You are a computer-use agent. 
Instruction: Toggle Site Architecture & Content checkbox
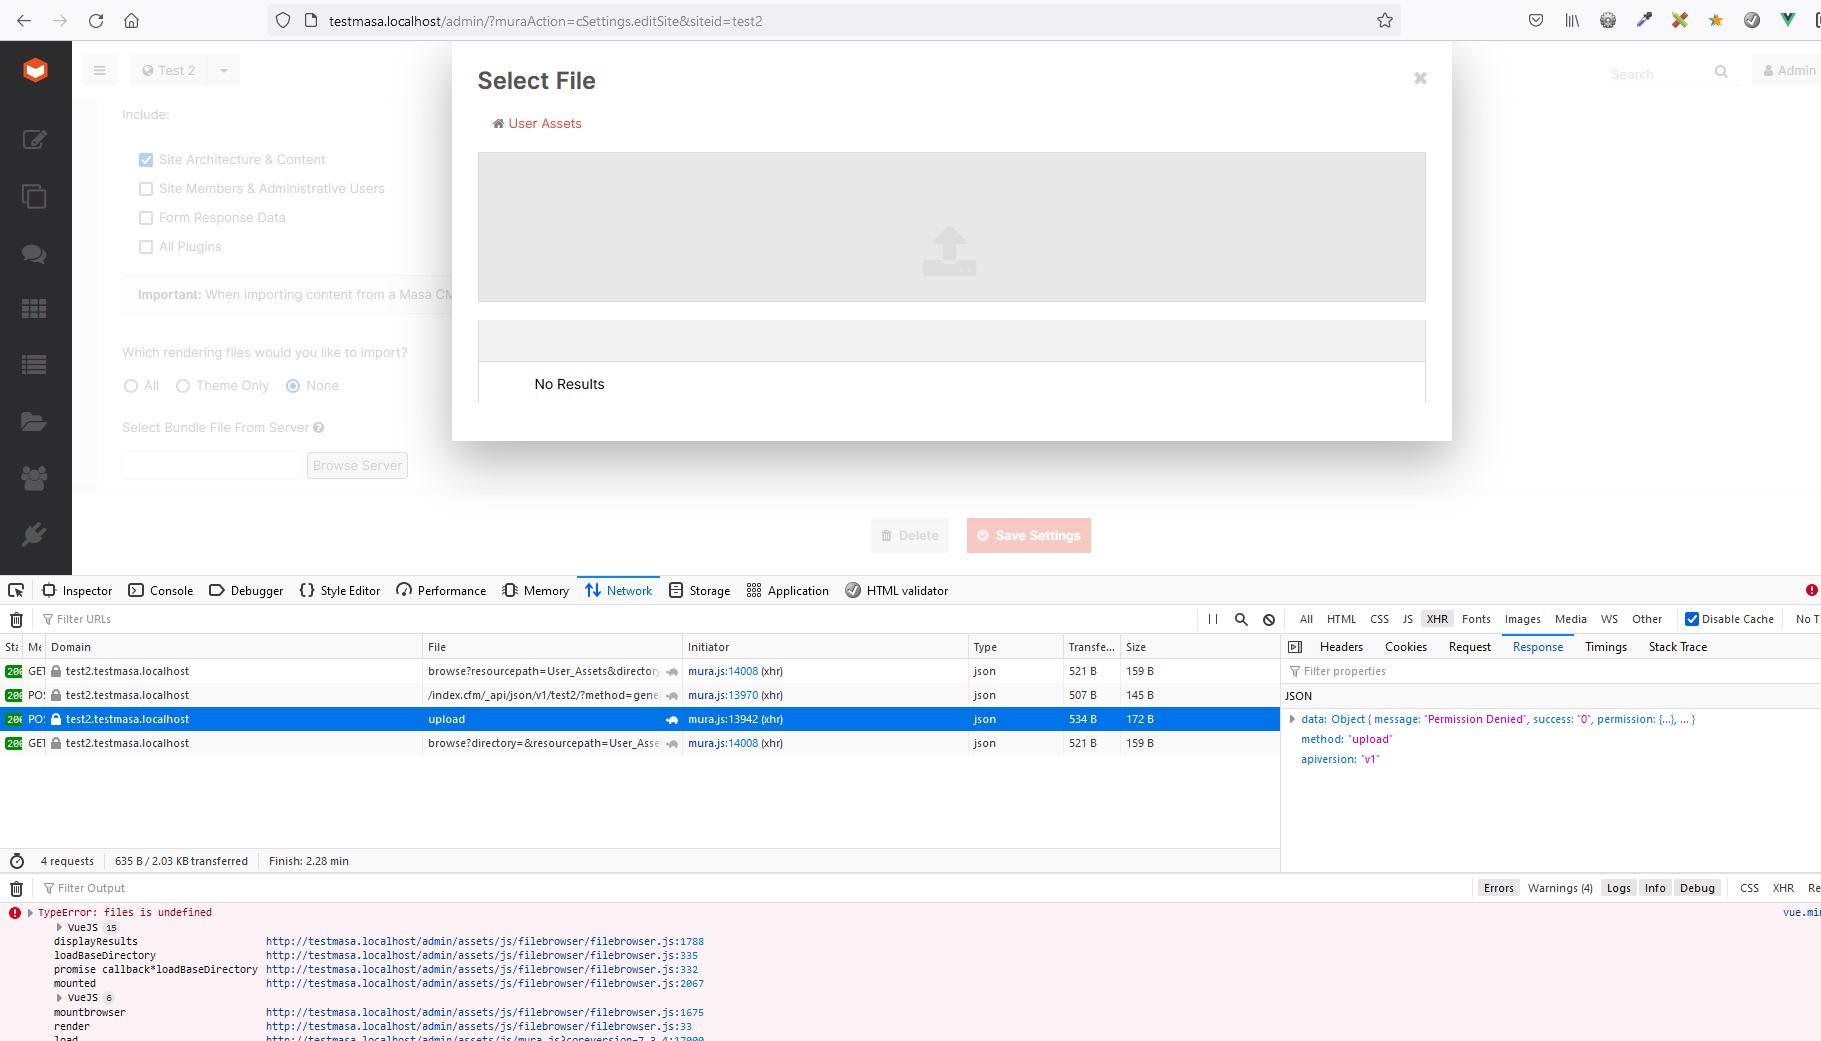(x=146, y=160)
